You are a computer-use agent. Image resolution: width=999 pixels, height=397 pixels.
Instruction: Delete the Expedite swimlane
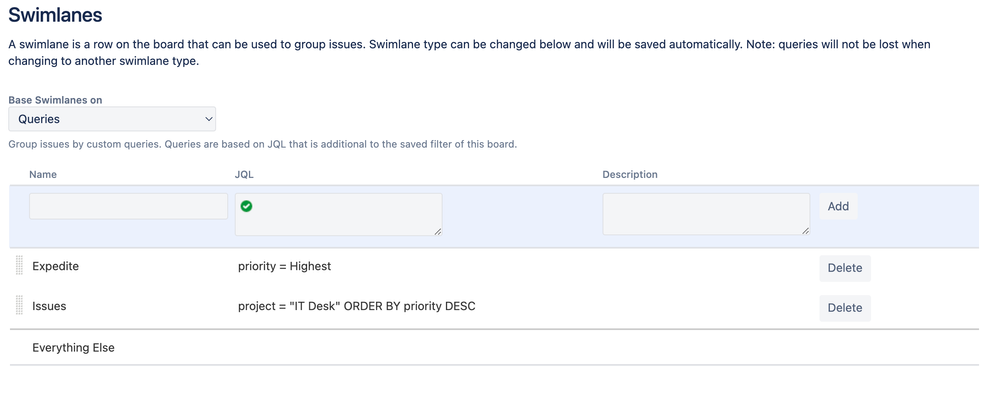point(845,268)
